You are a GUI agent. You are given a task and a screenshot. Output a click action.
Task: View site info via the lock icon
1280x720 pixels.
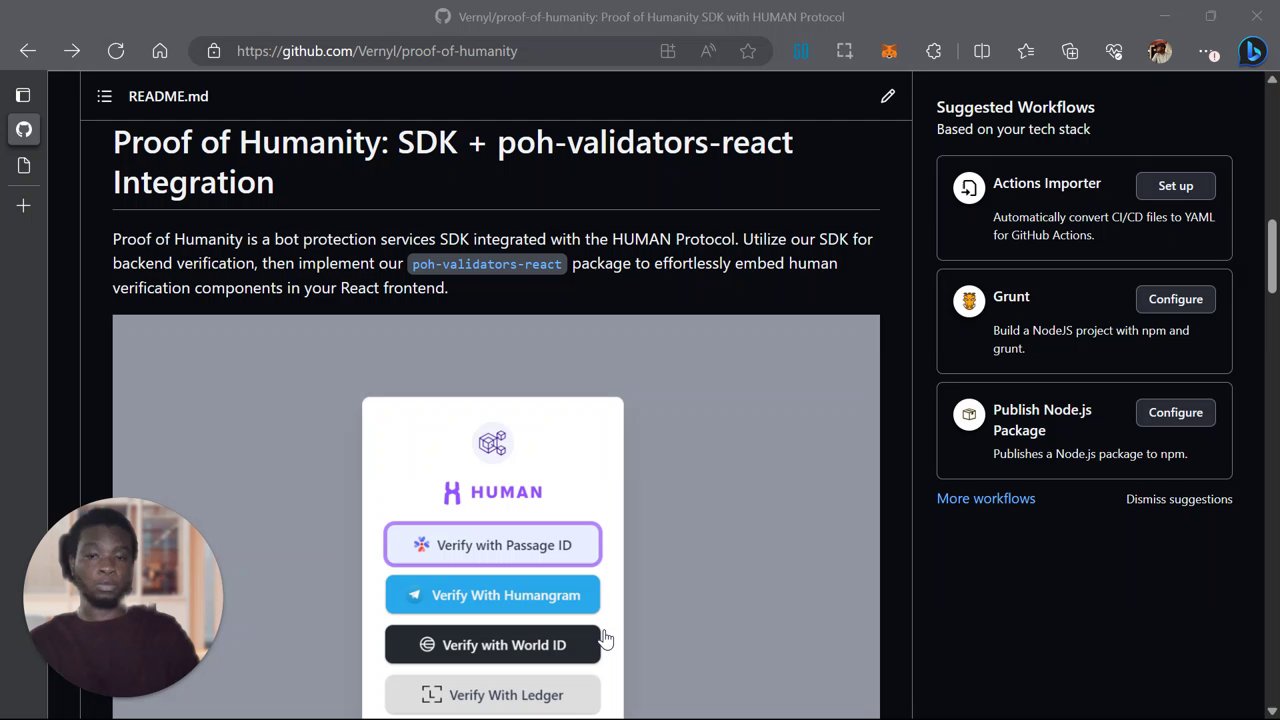[213, 51]
